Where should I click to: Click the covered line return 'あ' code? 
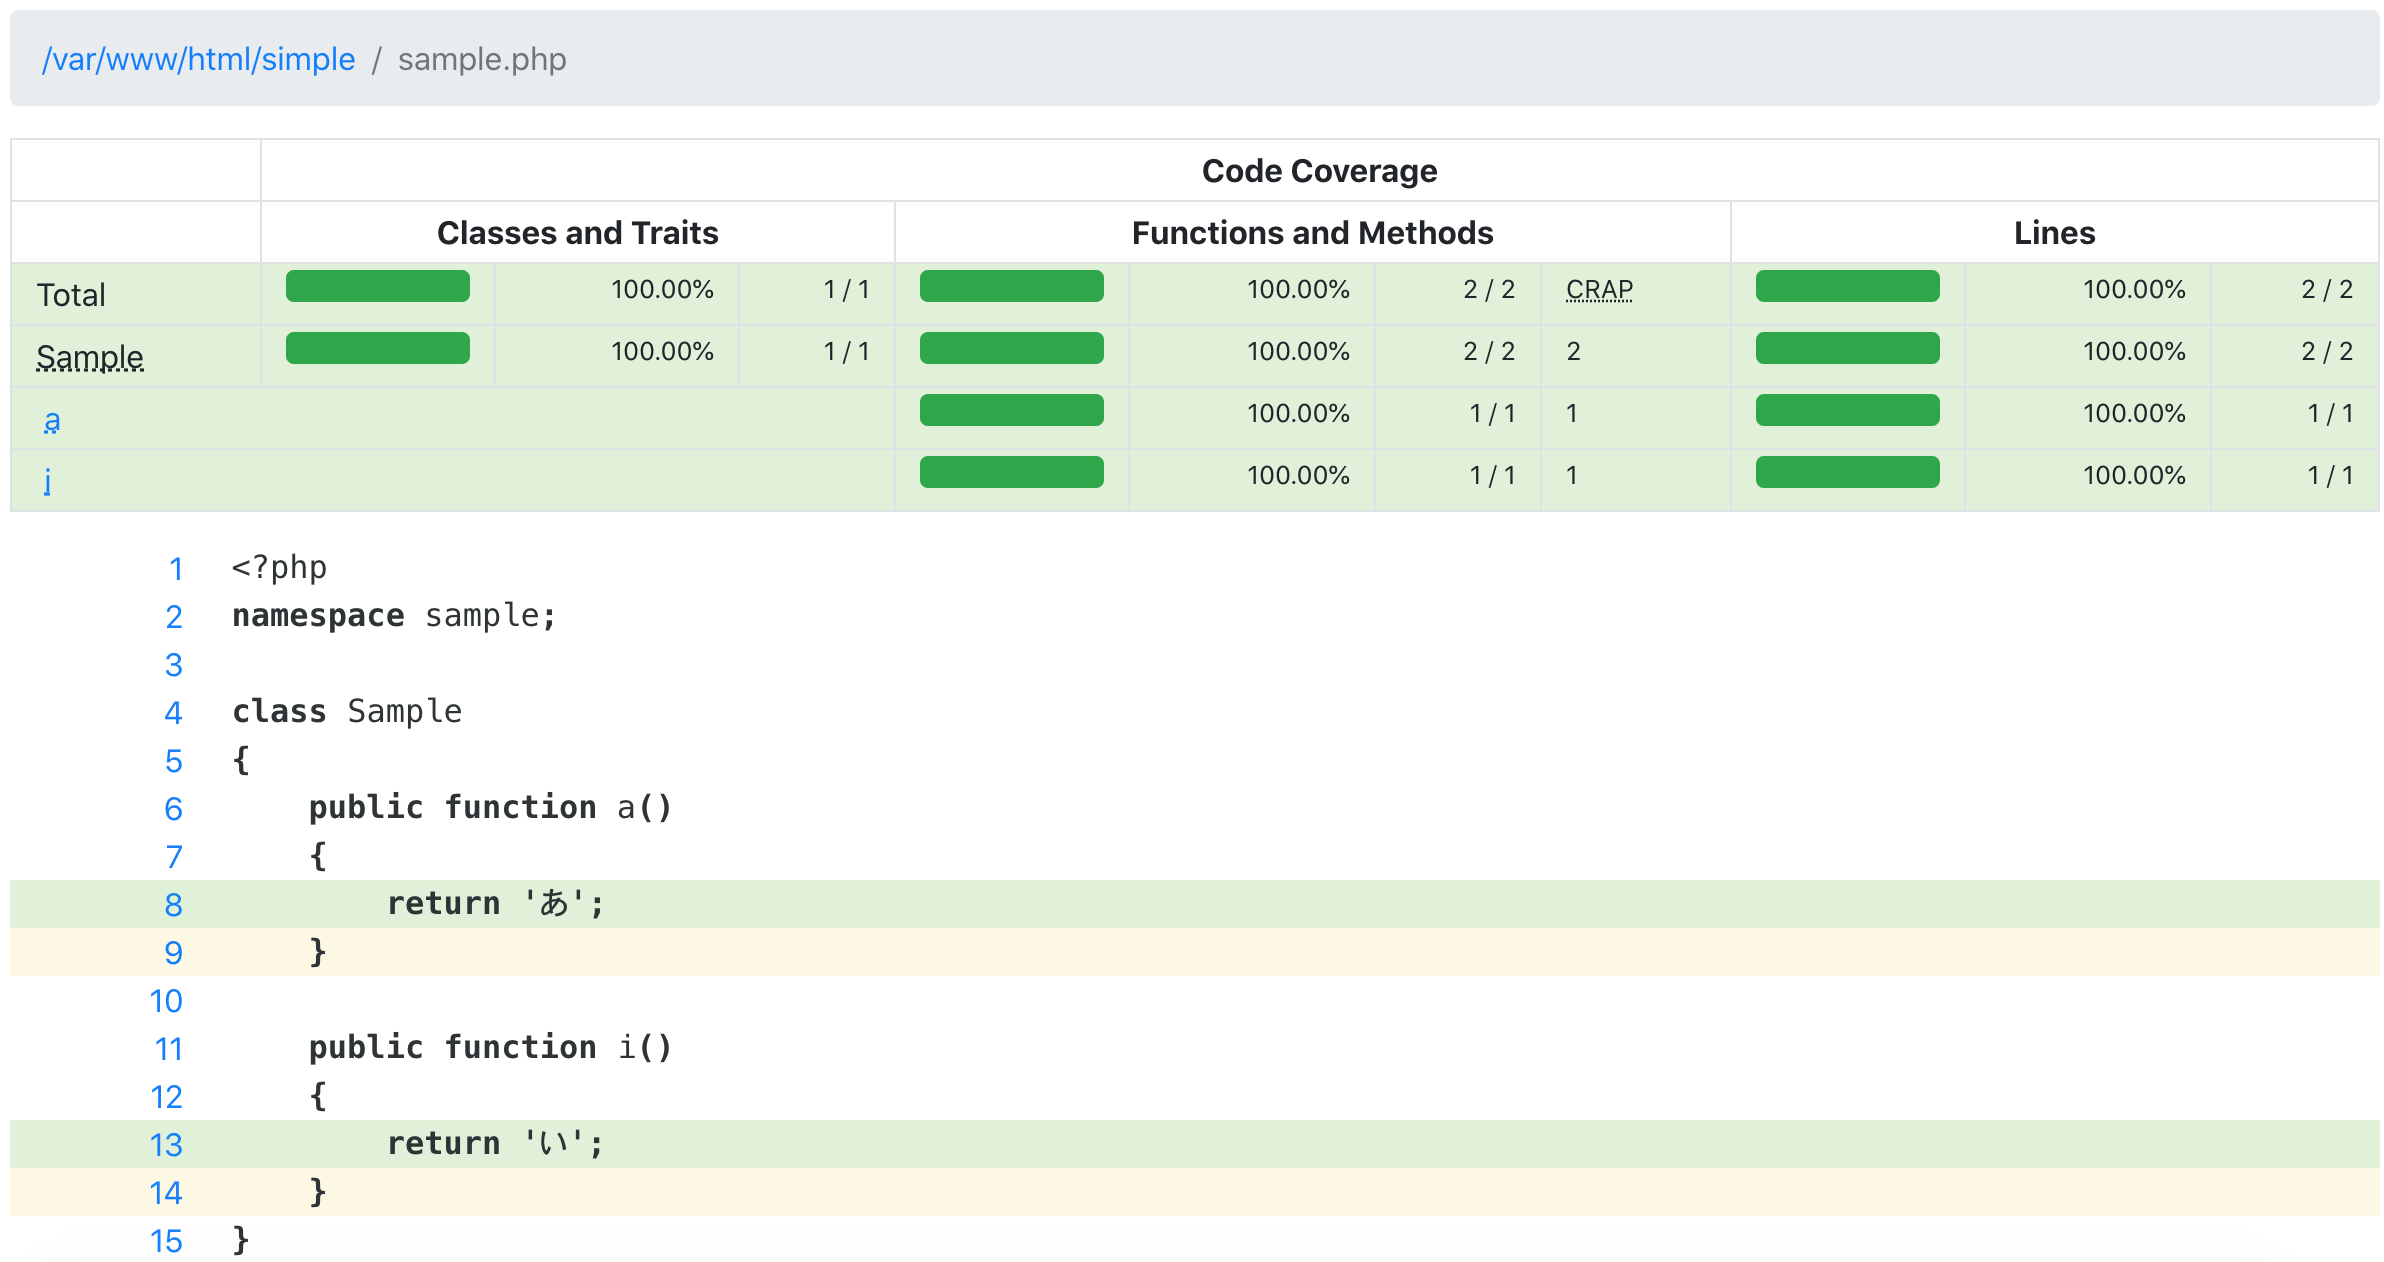[495, 903]
